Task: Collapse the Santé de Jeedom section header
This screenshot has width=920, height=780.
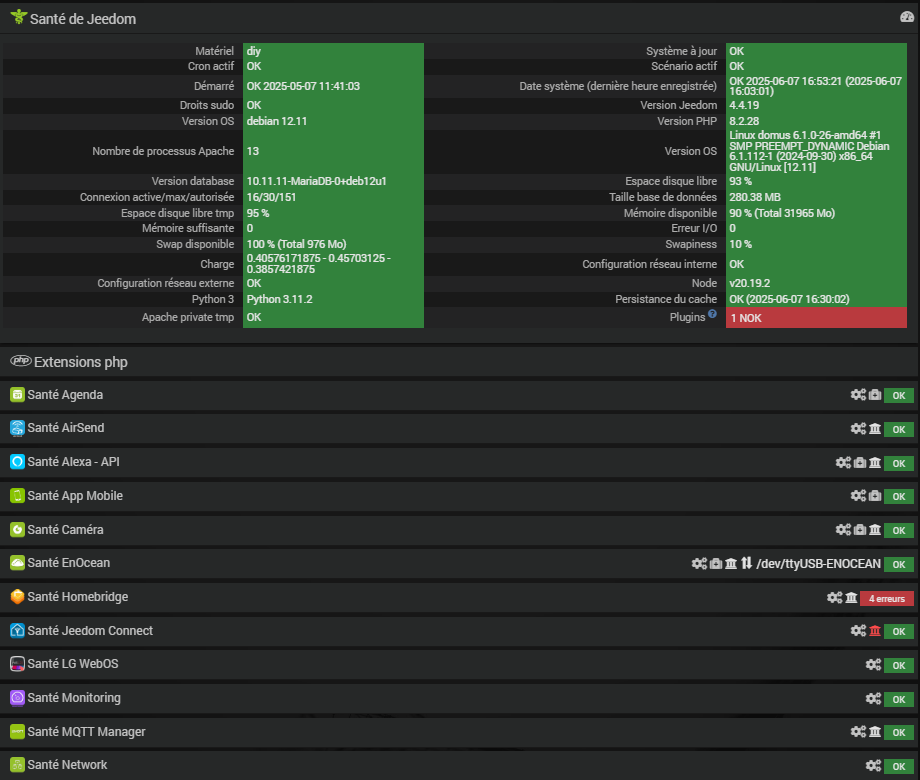Action: pos(460,19)
